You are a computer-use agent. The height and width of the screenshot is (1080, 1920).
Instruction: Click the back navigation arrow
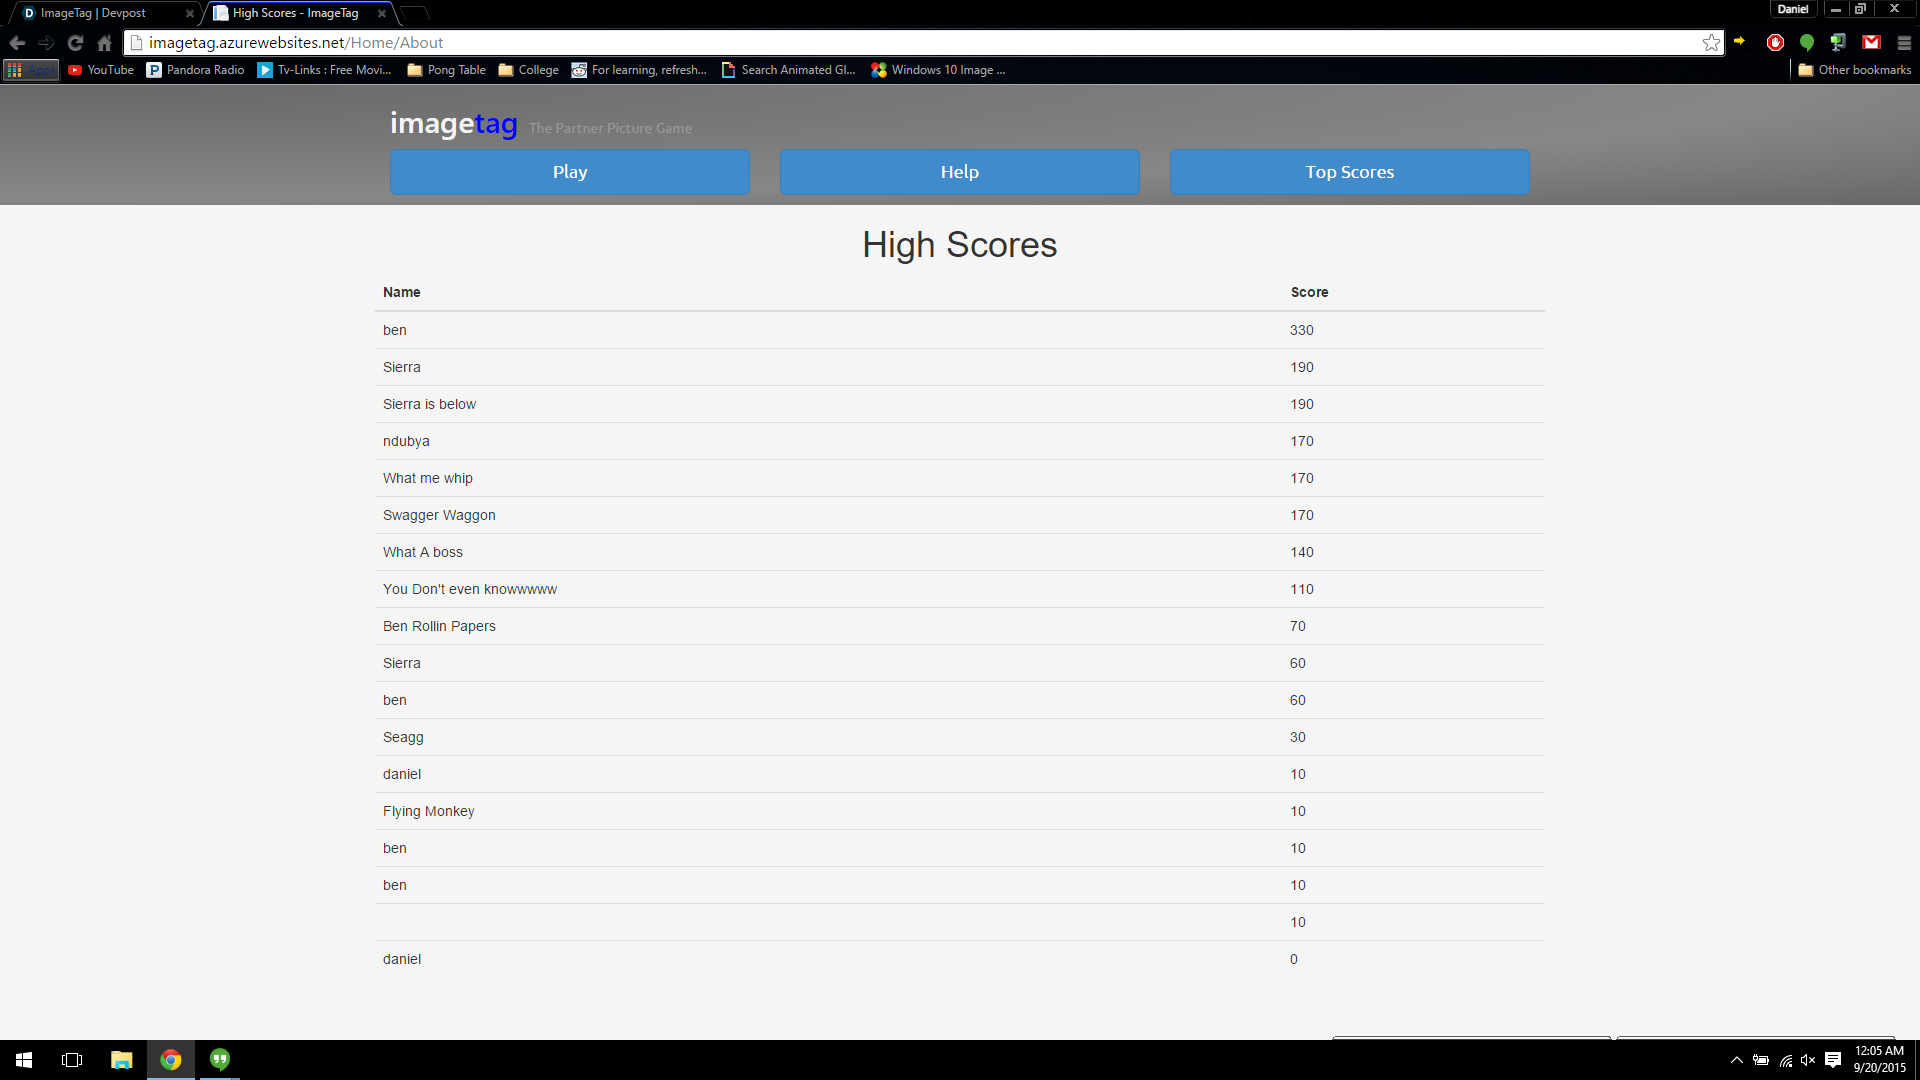click(17, 43)
